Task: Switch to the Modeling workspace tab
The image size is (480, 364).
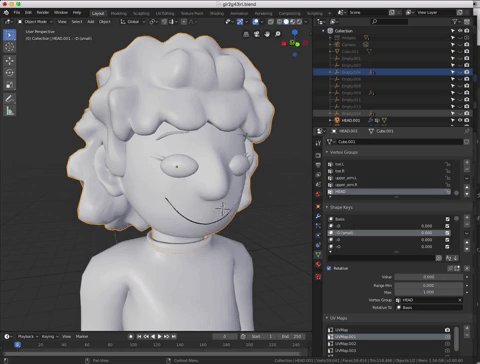Action: coord(119,13)
